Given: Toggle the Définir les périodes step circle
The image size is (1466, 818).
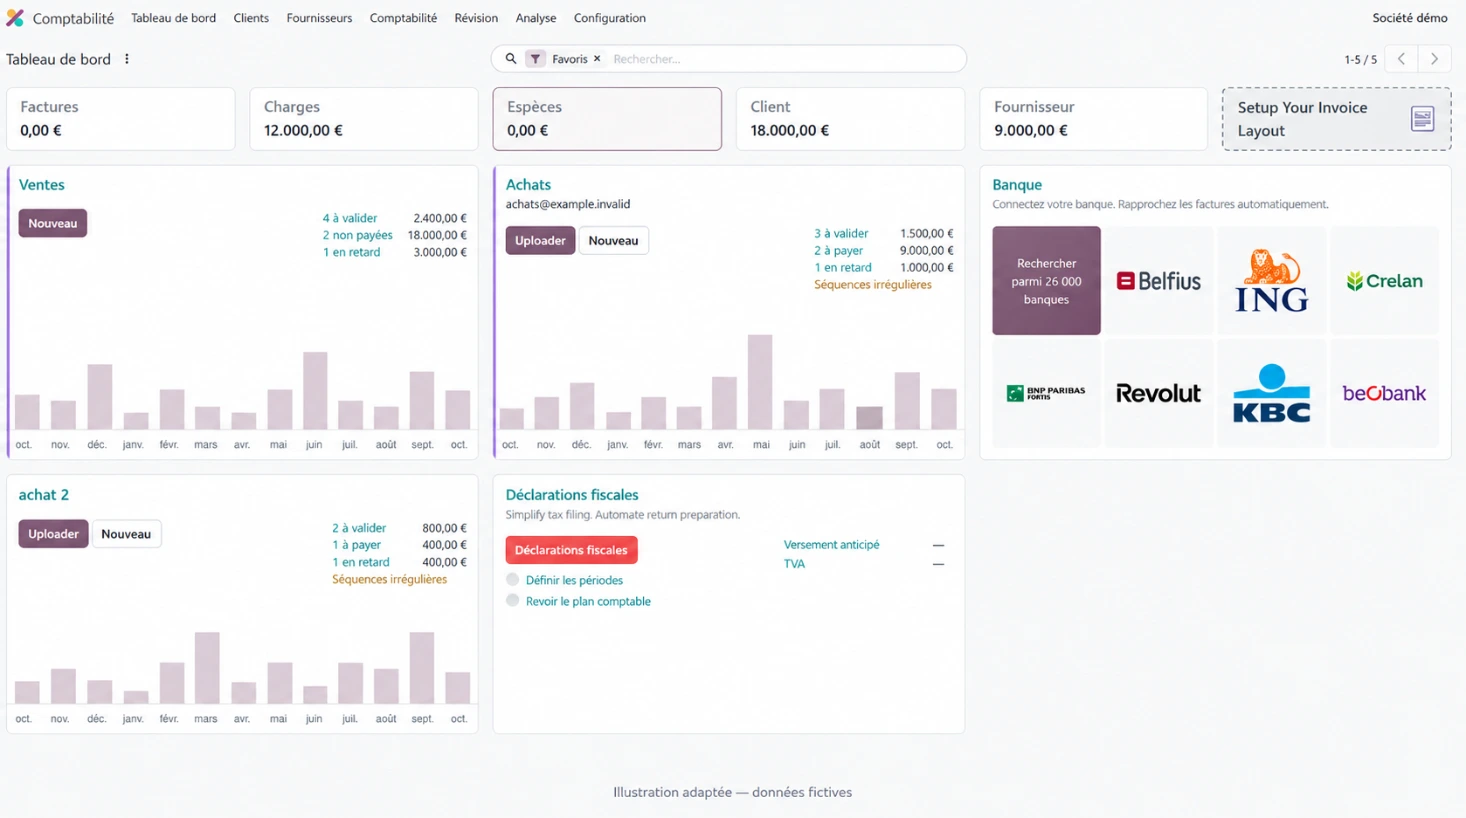Looking at the screenshot, I should point(513,579).
